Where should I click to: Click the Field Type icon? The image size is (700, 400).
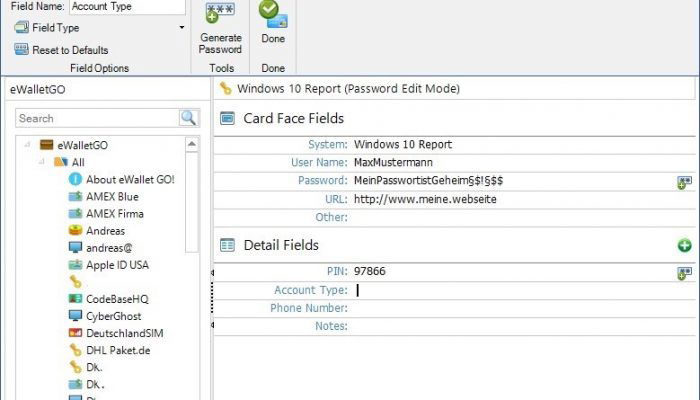(21, 27)
